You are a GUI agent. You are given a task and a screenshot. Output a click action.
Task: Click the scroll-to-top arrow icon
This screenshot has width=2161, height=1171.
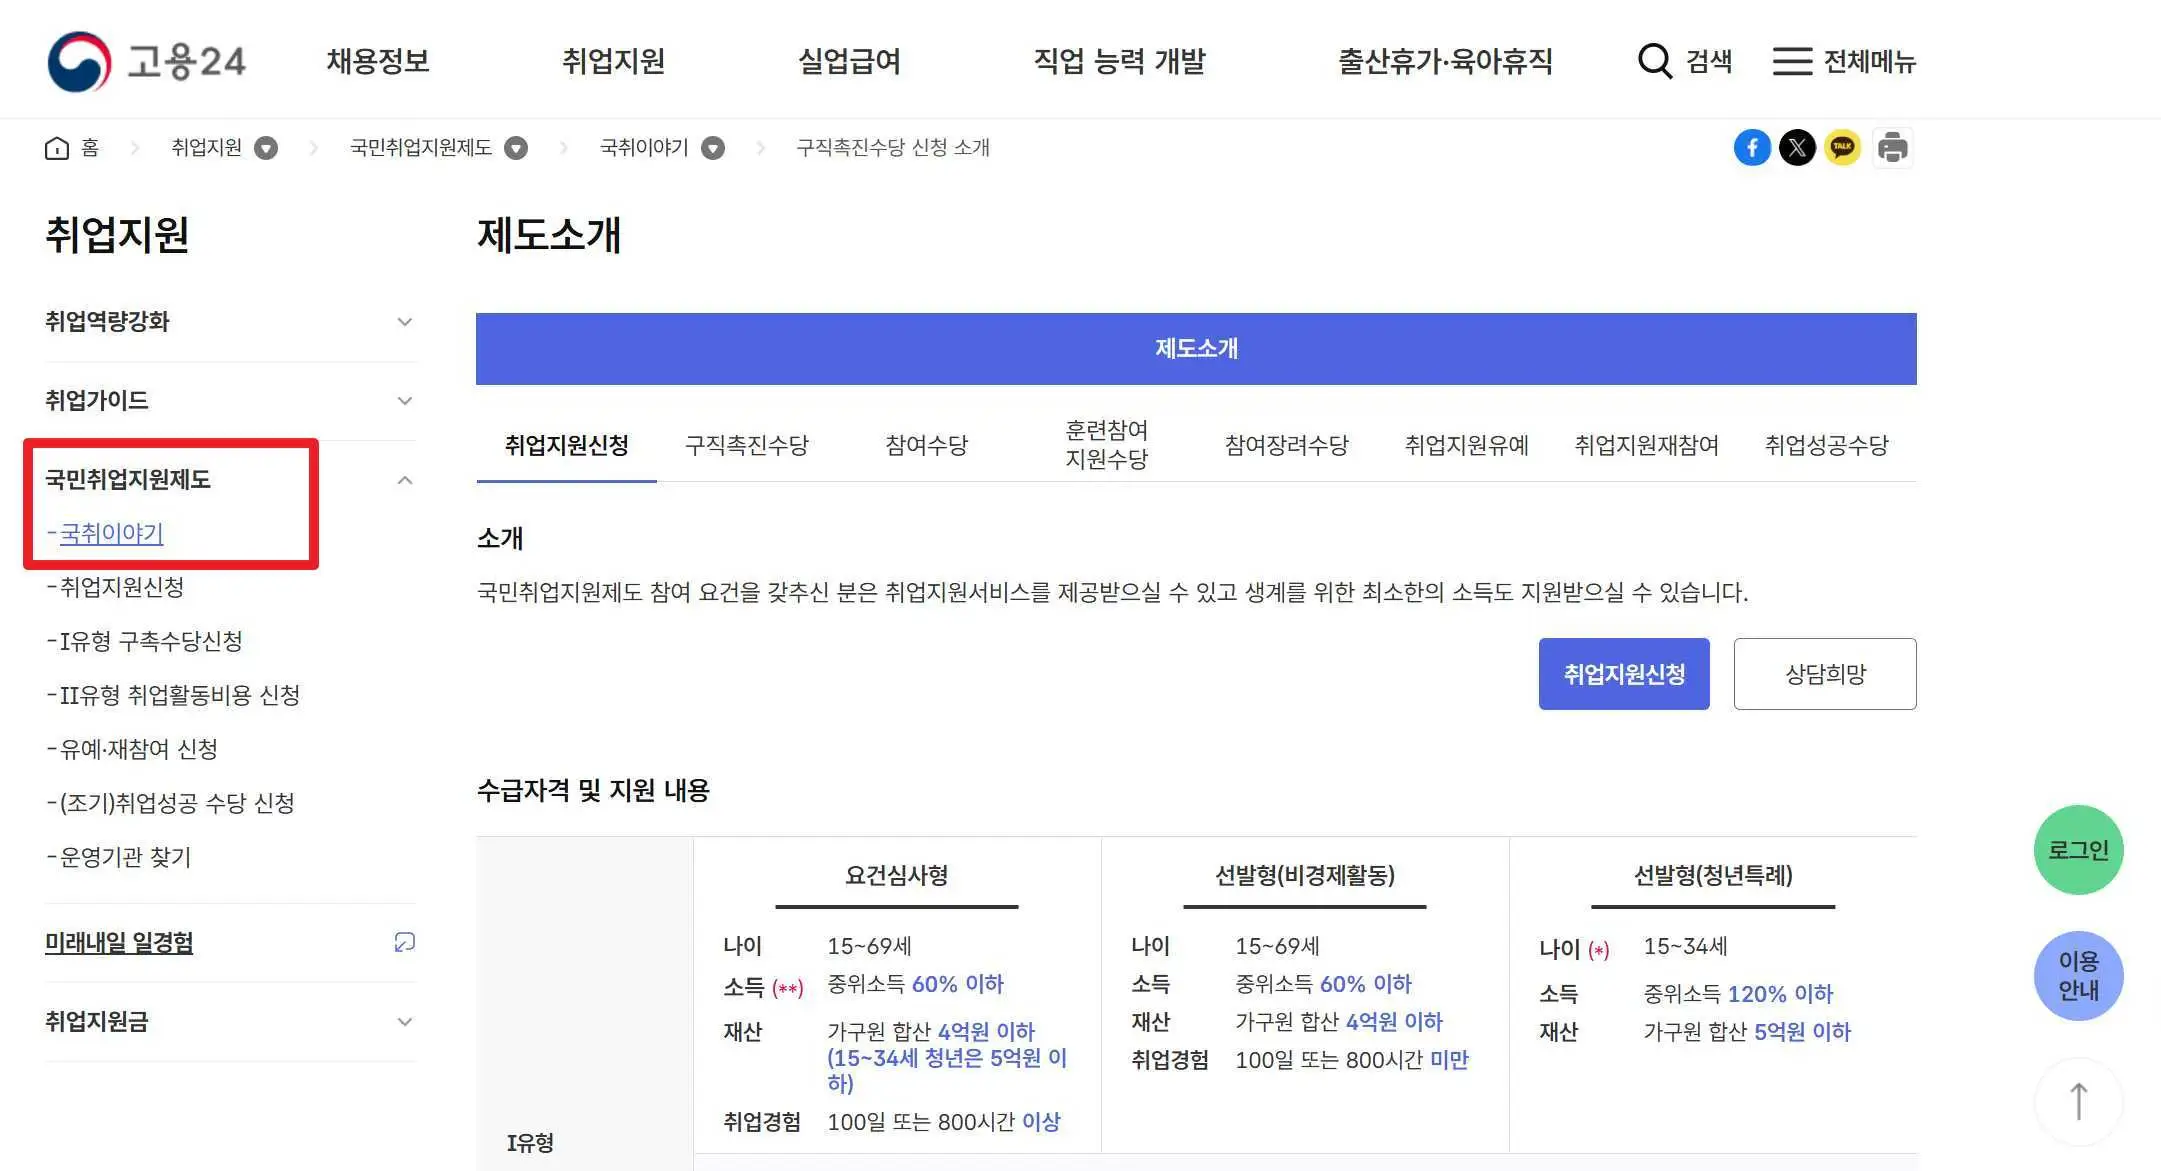tap(2079, 1100)
